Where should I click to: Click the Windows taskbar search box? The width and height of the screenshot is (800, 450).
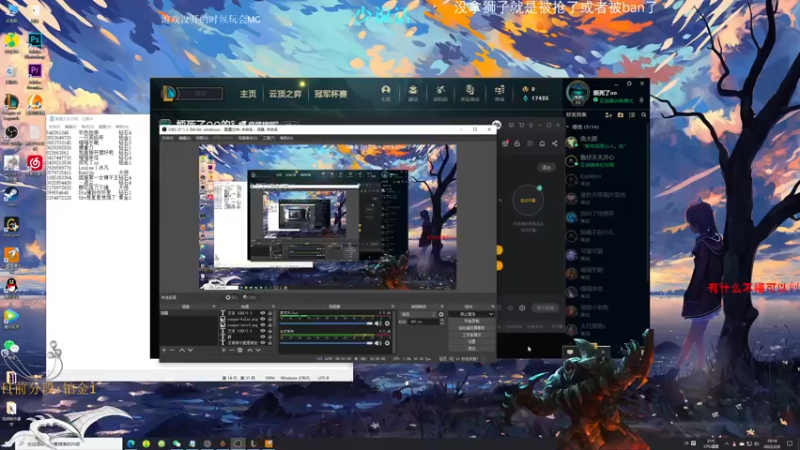pos(69,444)
